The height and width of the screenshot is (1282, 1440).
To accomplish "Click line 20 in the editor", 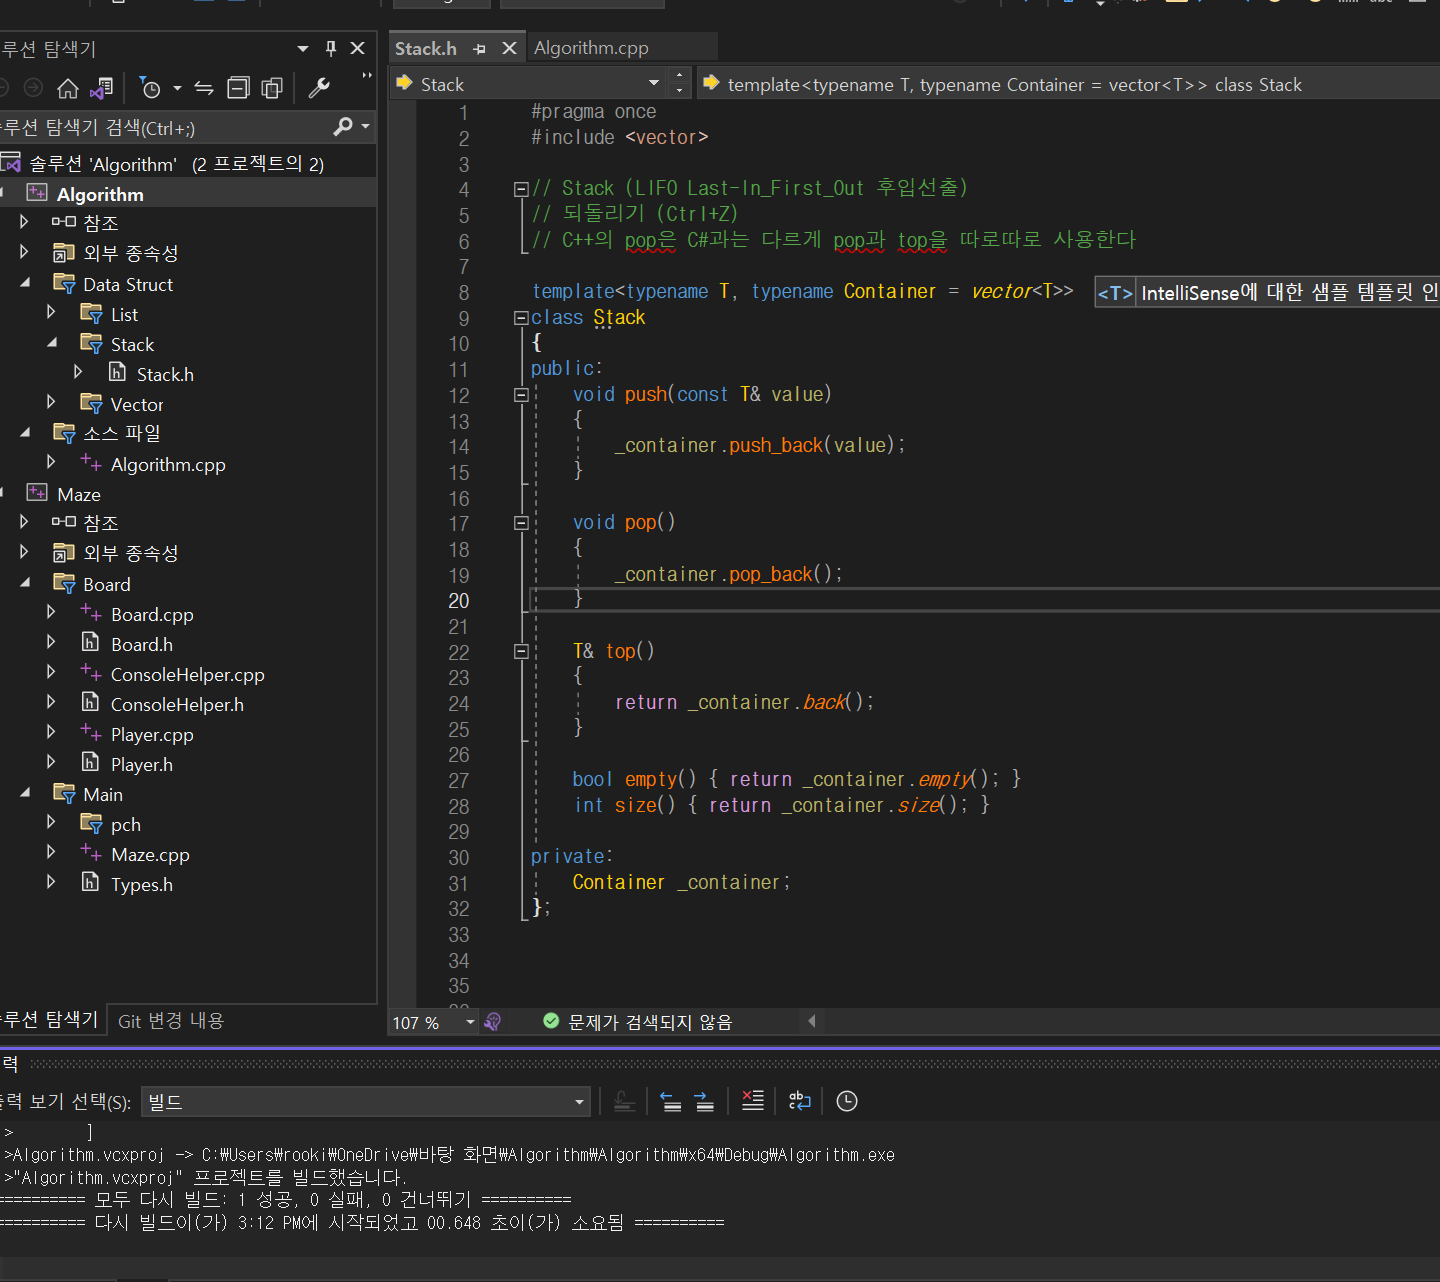I will point(984,599).
